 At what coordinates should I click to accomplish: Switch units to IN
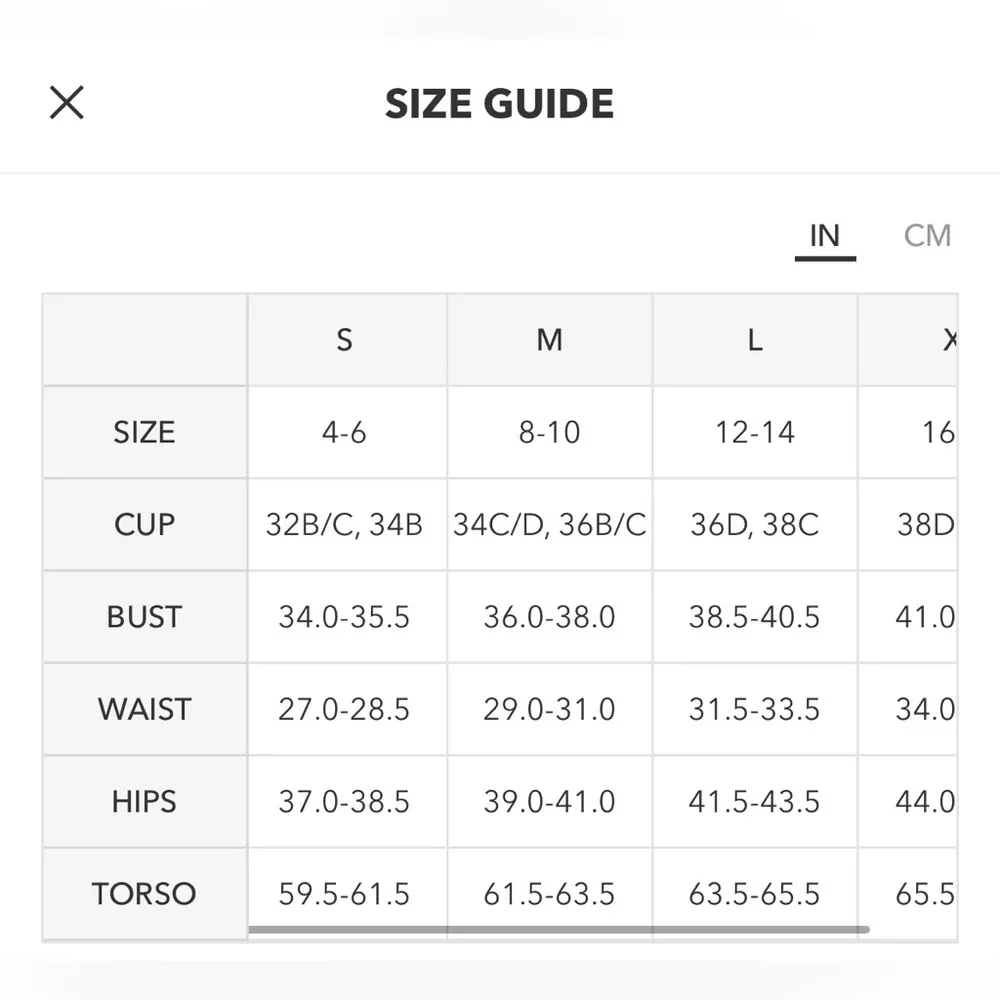(x=824, y=236)
